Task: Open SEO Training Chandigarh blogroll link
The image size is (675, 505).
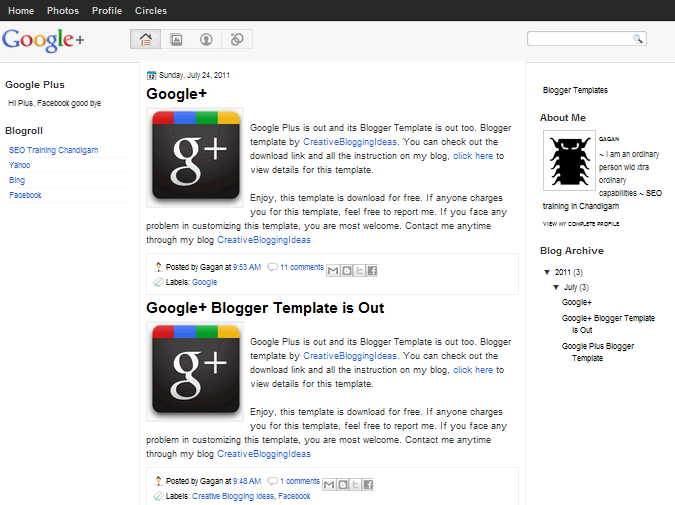Action: pyautogui.click(x=53, y=150)
